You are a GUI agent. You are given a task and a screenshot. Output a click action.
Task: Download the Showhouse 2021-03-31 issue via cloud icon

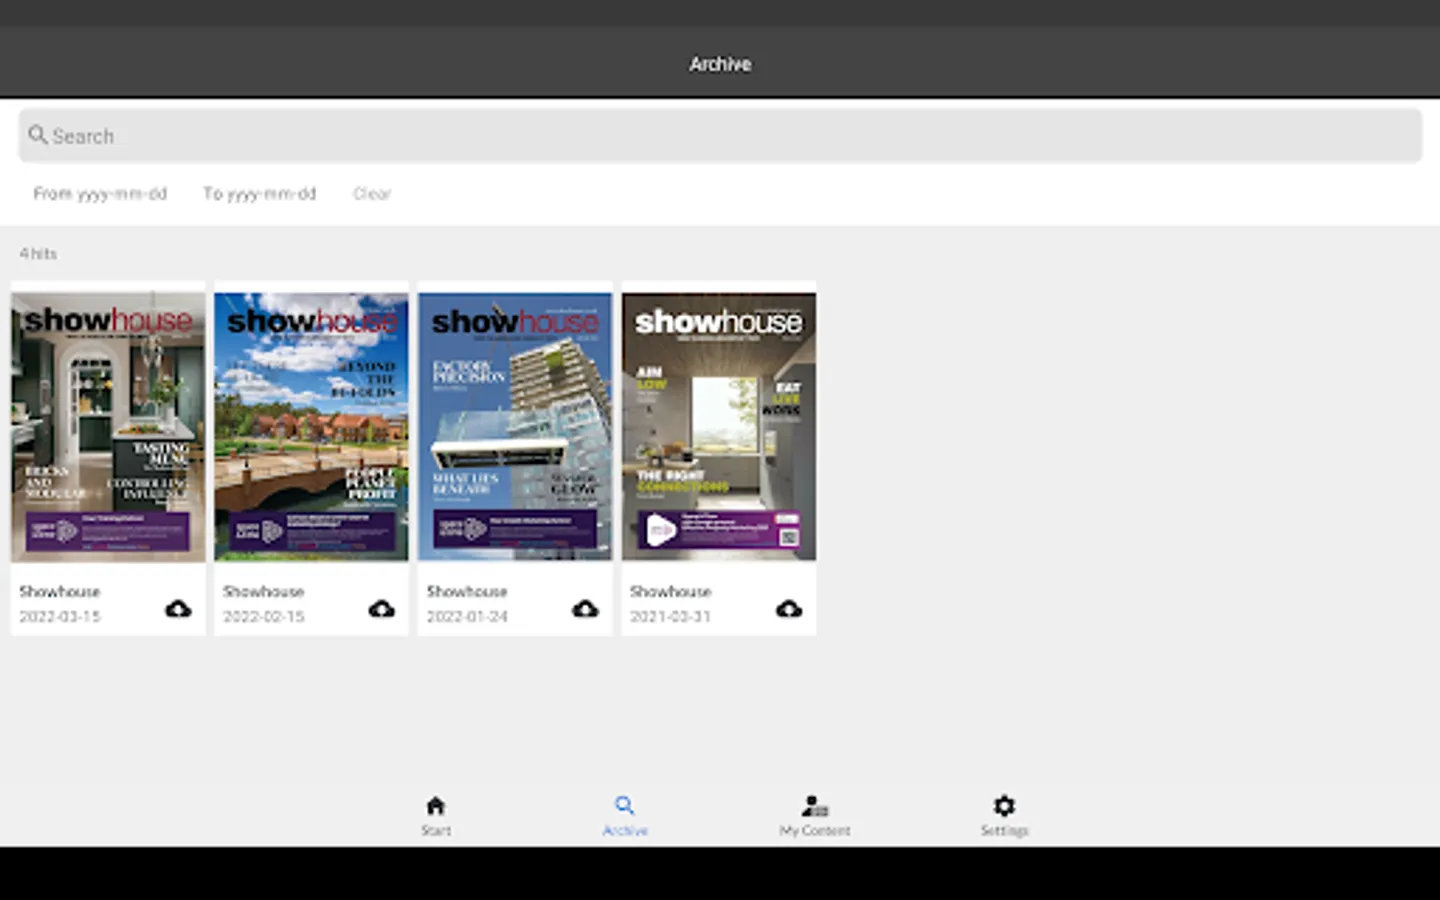[789, 608]
